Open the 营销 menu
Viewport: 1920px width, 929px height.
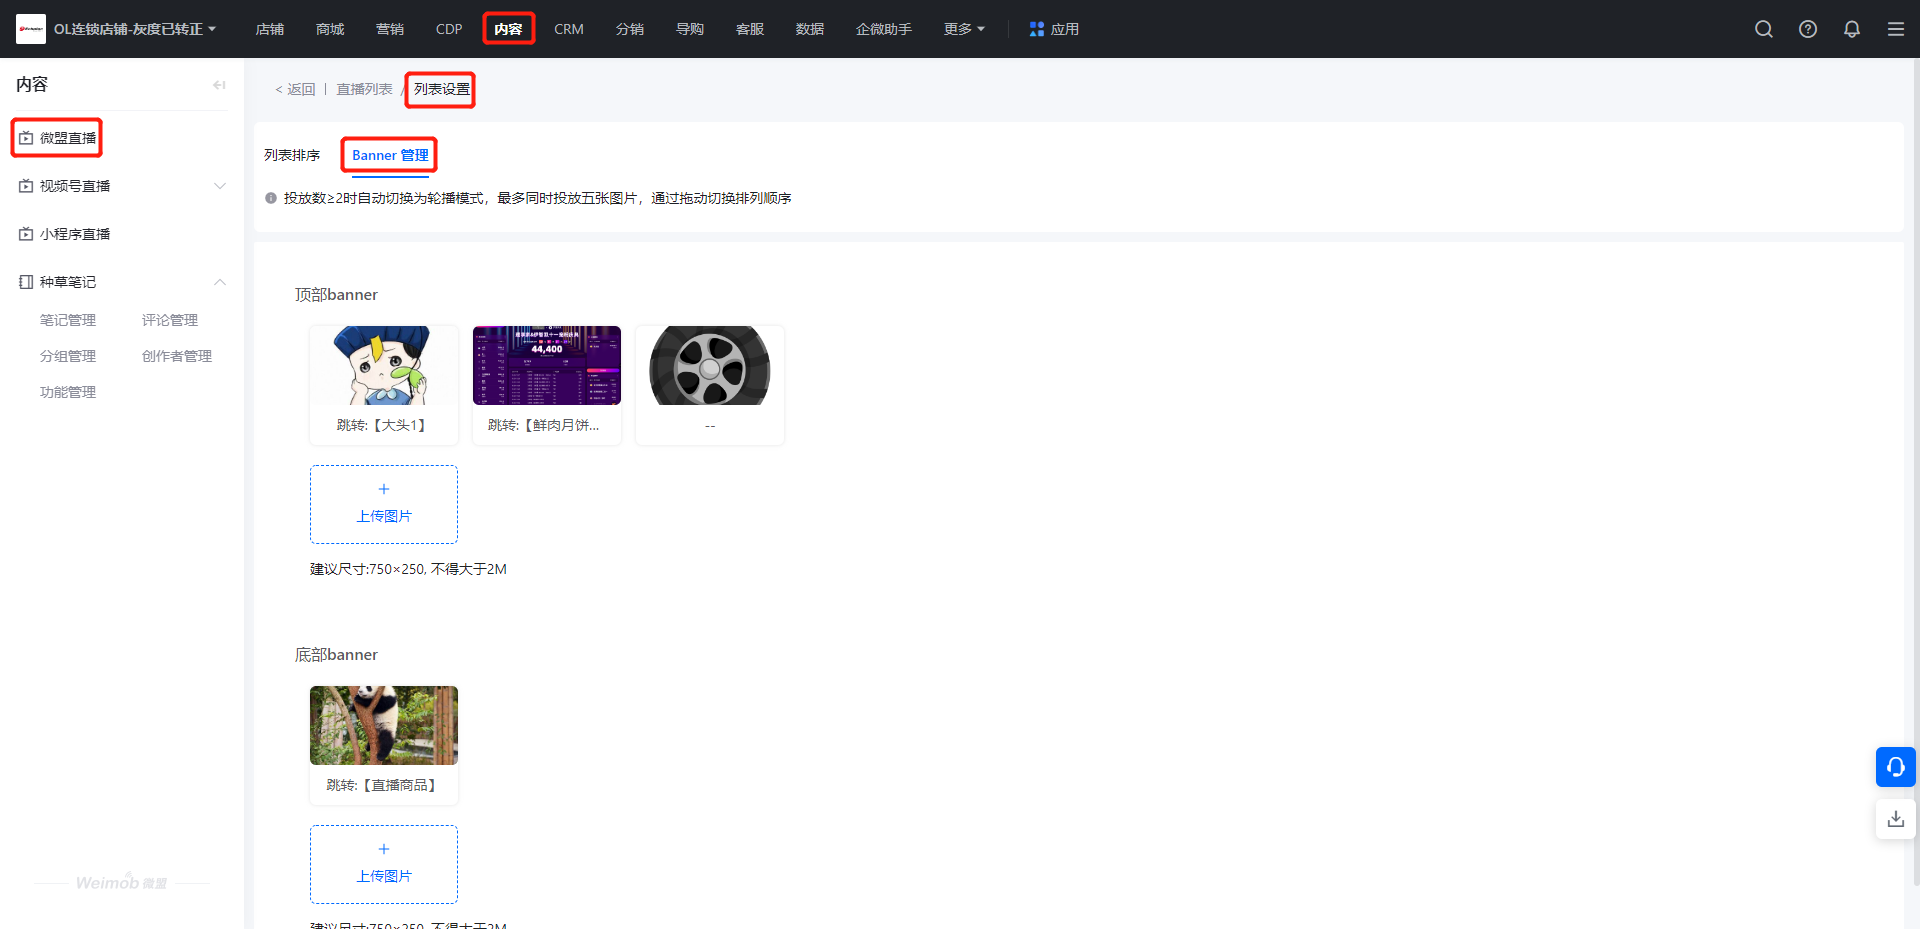point(390,29)
